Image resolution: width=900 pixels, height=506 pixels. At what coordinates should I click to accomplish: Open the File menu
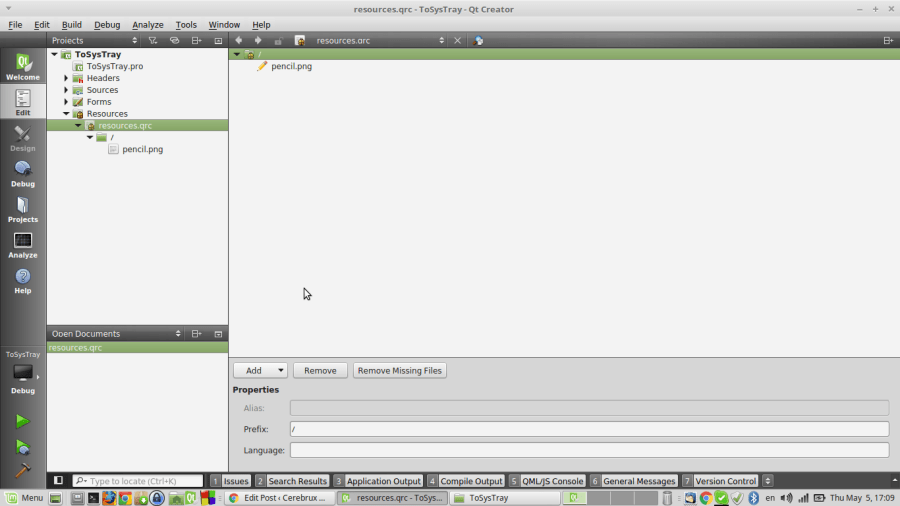(15, 25)
